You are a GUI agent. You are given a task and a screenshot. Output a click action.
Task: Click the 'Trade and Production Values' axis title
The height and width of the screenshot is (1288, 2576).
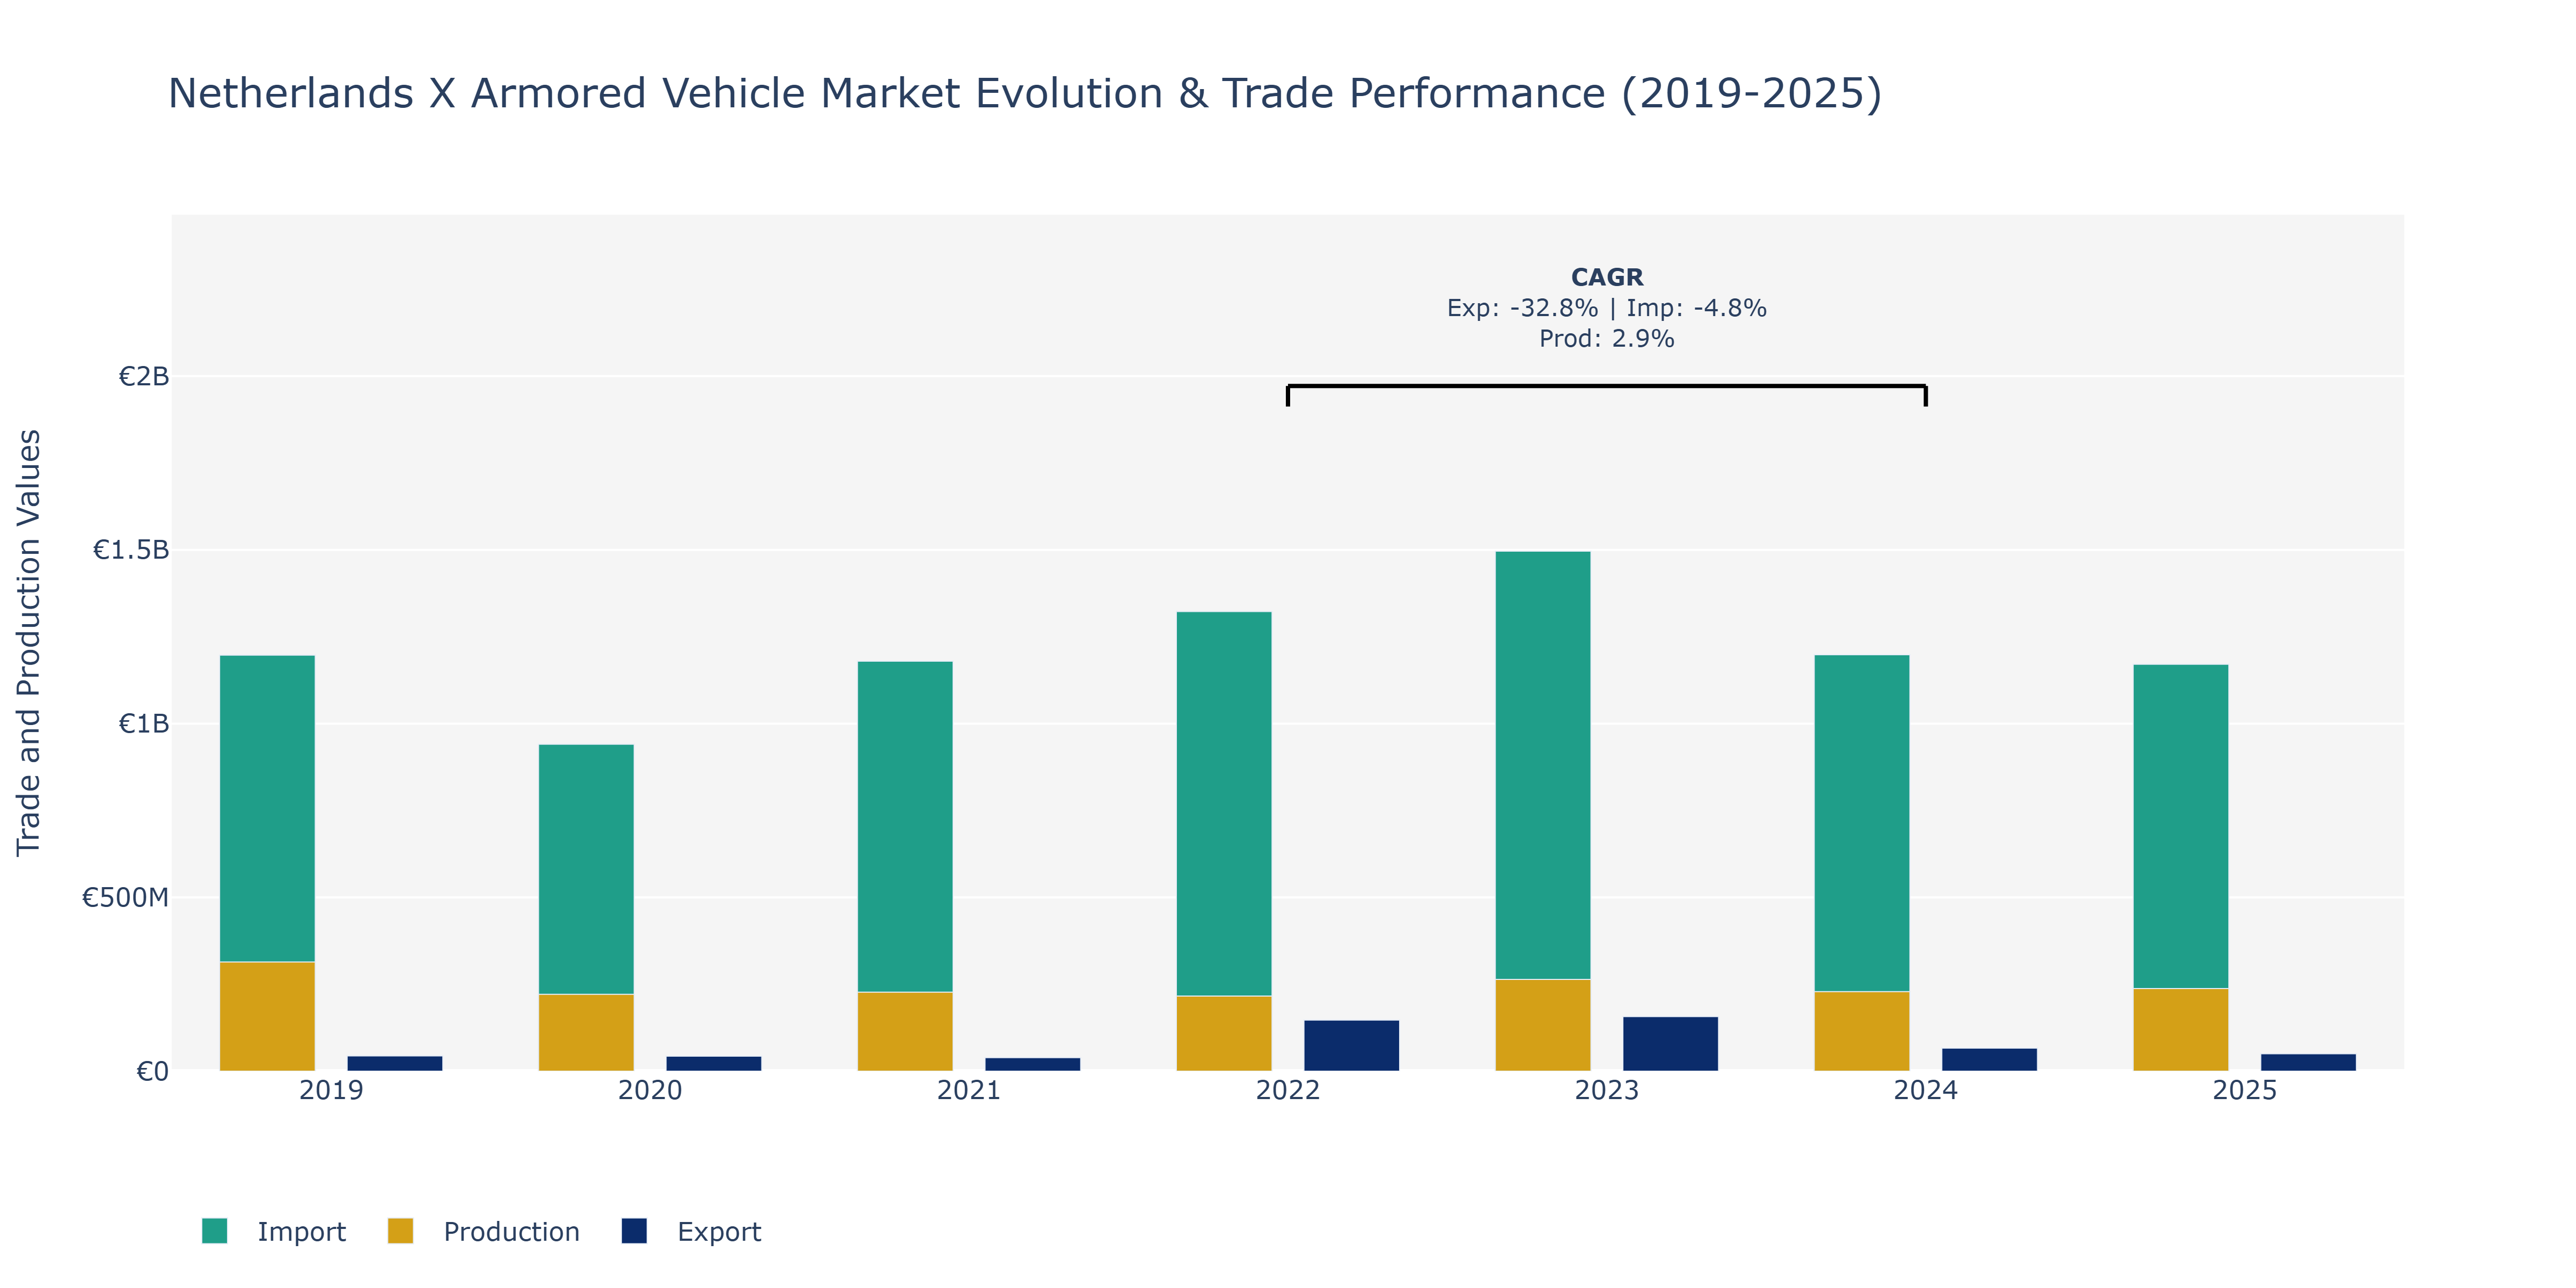pyautogui.click(x=28, y=643)
